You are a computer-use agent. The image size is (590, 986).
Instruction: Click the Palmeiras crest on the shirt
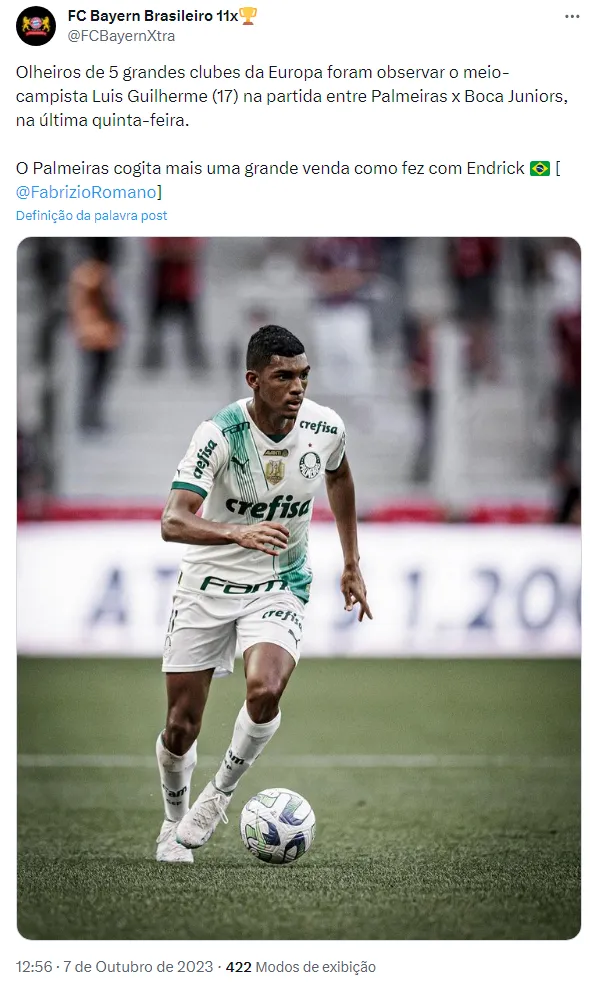309,465
